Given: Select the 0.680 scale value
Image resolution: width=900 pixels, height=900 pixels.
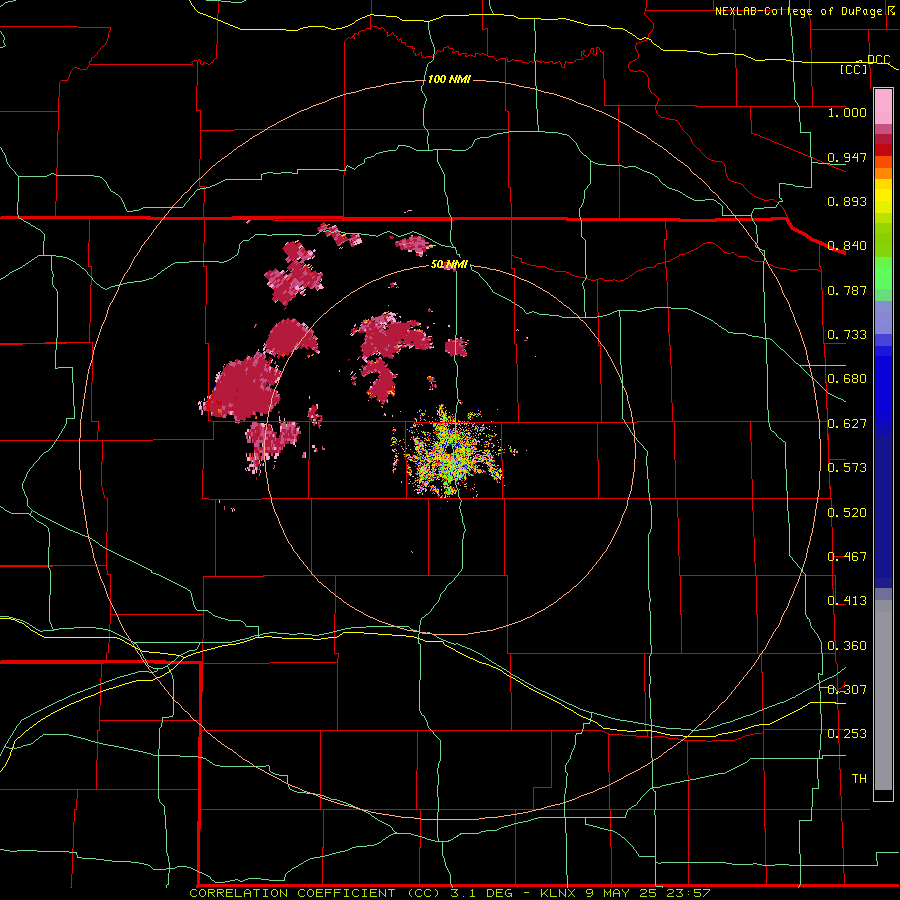Looking at the screenshot, I should [847, 379].
